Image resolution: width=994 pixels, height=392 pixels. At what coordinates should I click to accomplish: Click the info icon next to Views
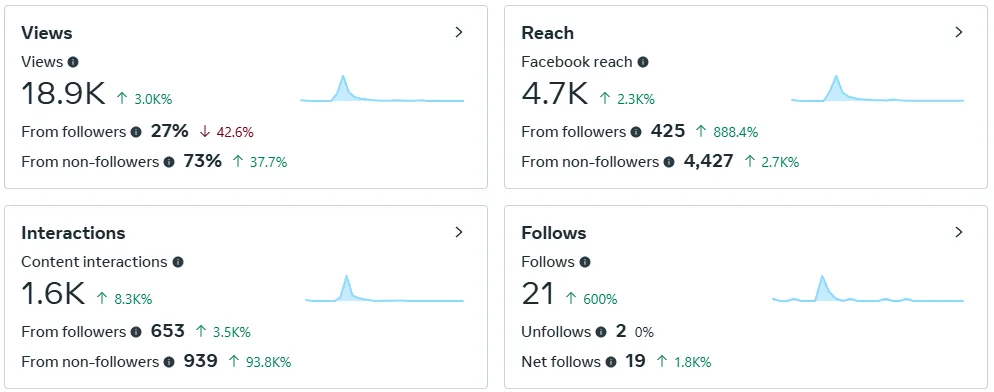pyautogui.click(x=74, y=62)
